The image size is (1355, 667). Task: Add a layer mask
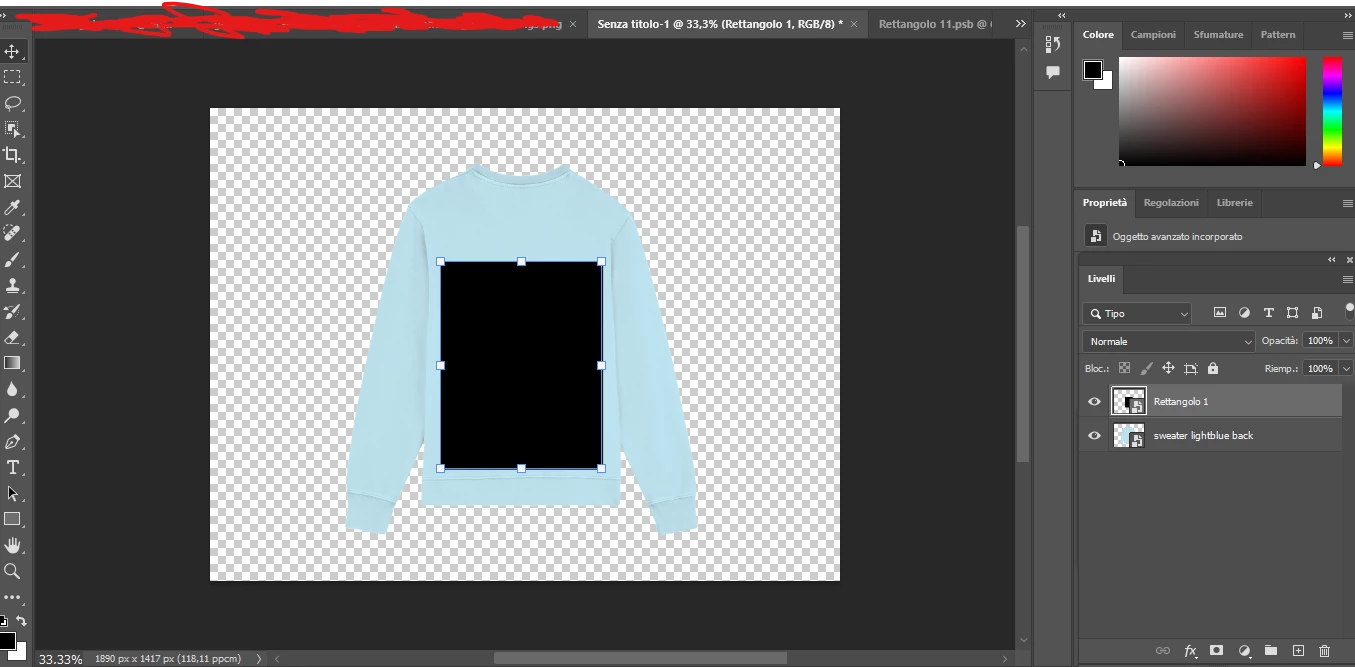(x=1217, y=651)
